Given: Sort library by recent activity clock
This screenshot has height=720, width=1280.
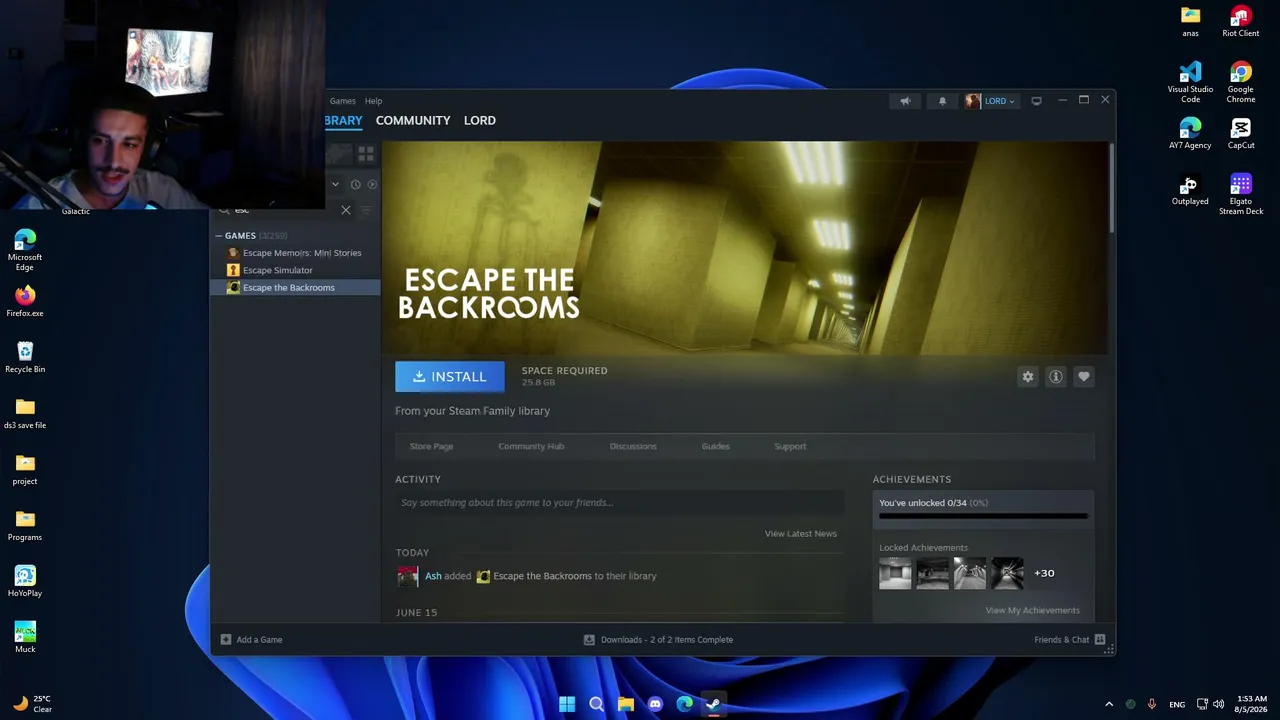Looking at the screenshot, I should (x=355, y=184).
